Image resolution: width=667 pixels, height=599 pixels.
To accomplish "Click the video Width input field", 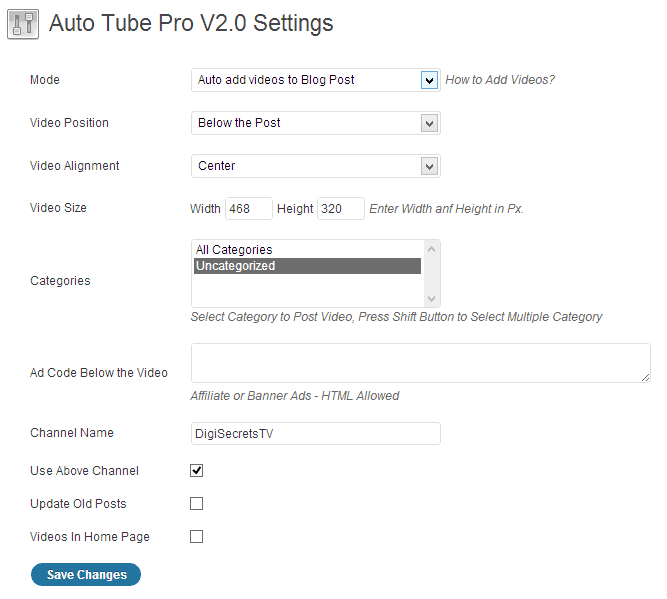I will (249, 209).
